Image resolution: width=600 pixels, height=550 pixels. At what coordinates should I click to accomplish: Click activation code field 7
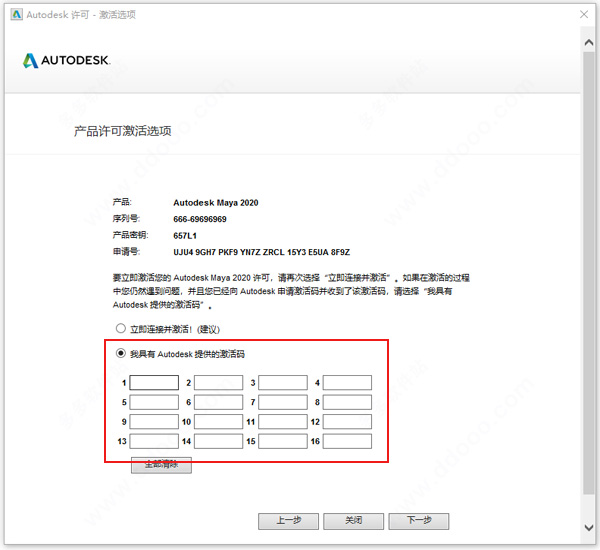[283, 402]
